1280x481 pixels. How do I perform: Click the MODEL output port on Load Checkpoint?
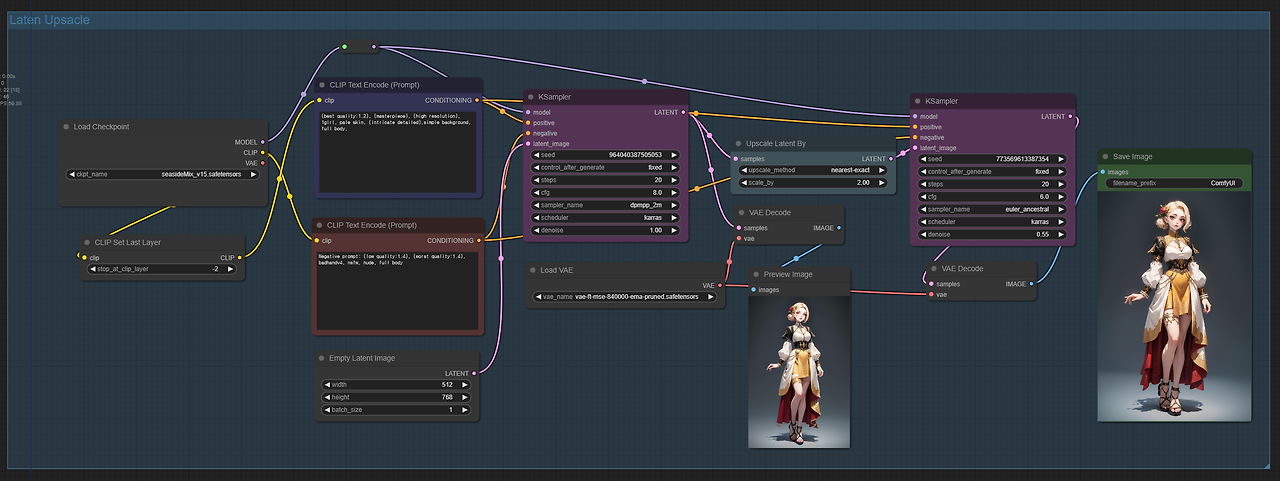[263, 142]
